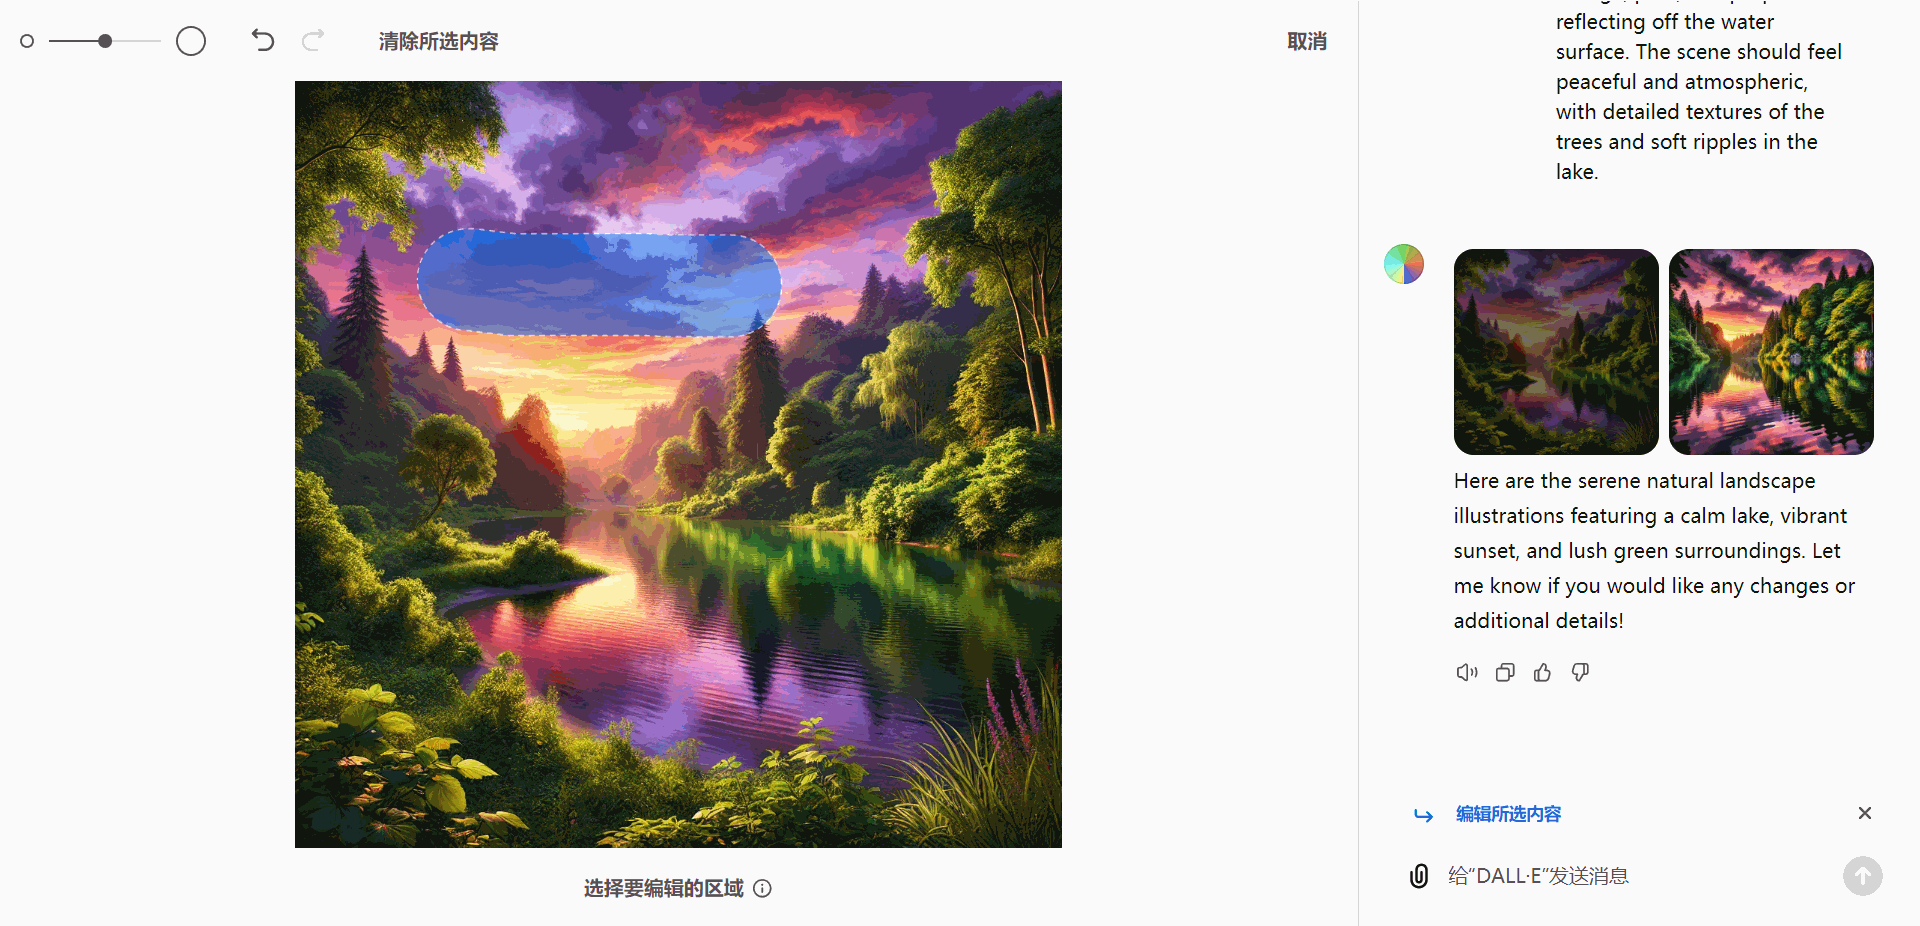Screen dimensions: 1920x926
Task: Click the send message arrow button
Action: 1863,876
